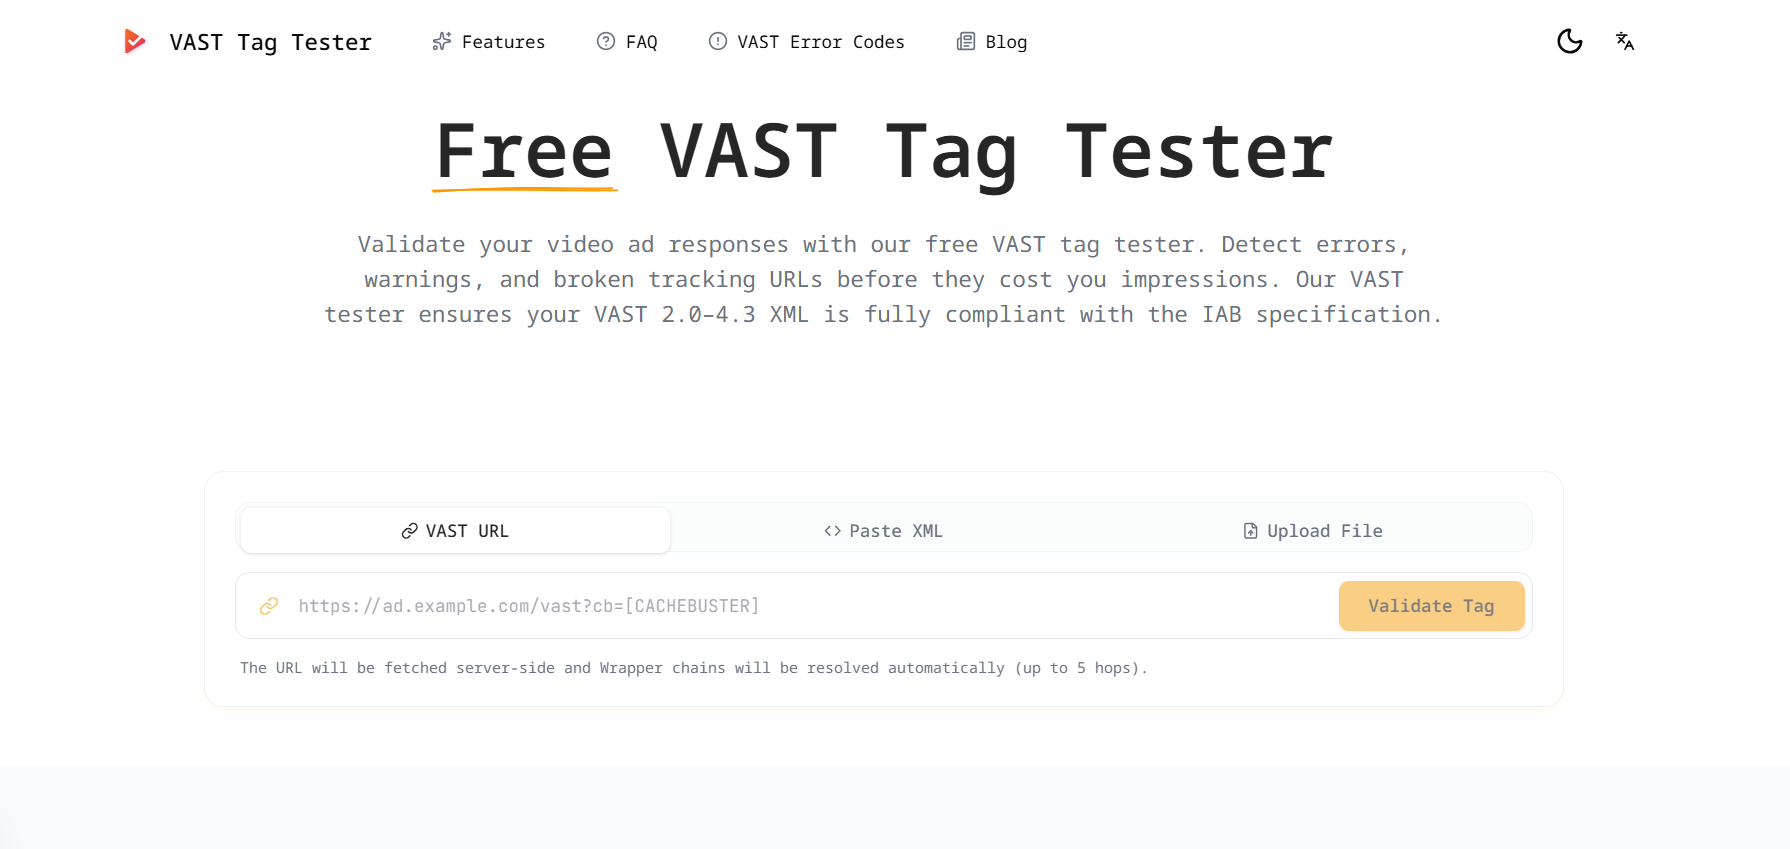Switch to the Paste XML tab
Screen dimensions: 1790x849
(883, 531)
